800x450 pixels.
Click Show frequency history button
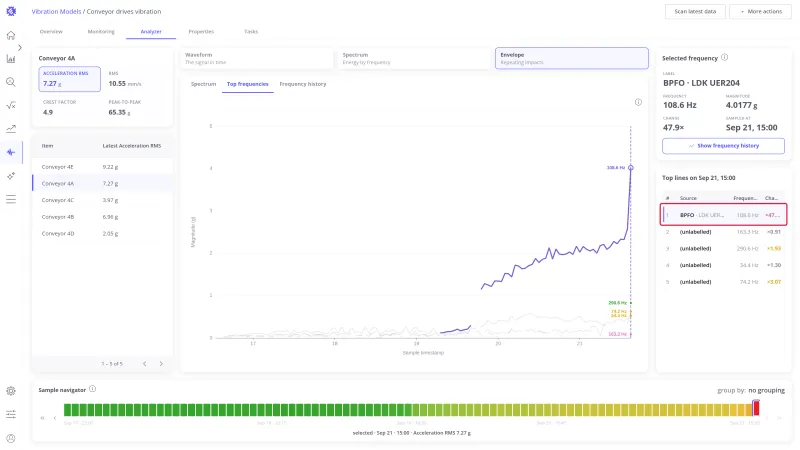(723, 146)
